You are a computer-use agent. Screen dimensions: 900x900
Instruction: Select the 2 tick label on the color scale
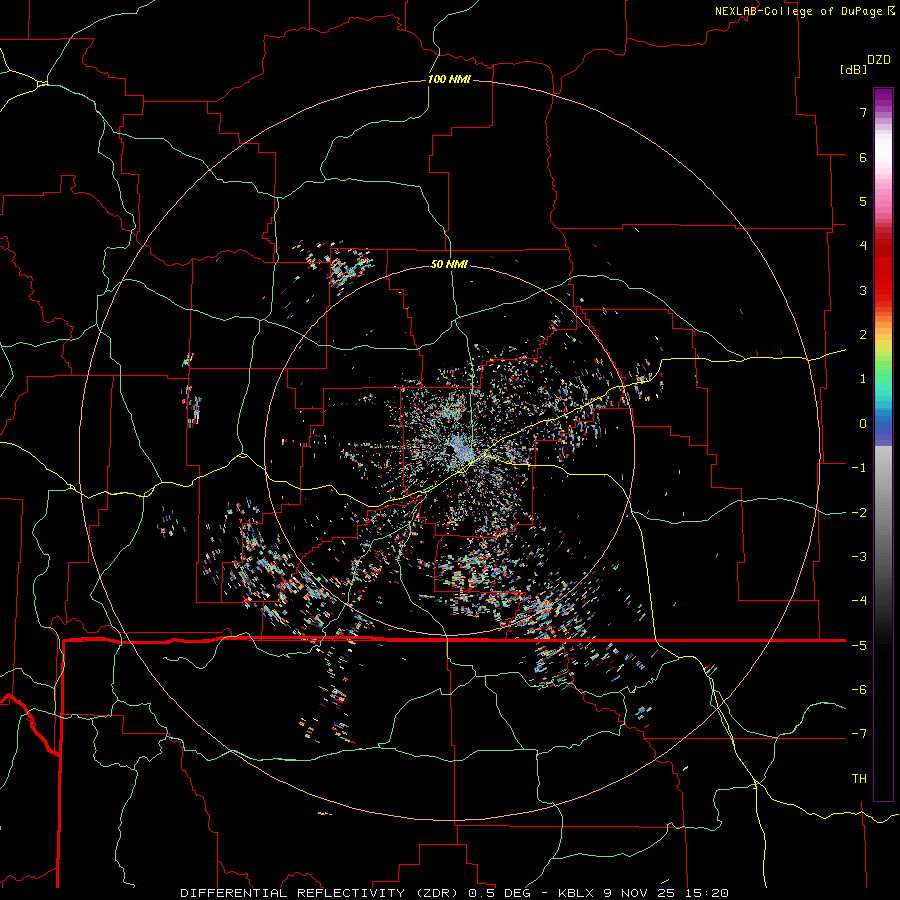coord(863,335)
